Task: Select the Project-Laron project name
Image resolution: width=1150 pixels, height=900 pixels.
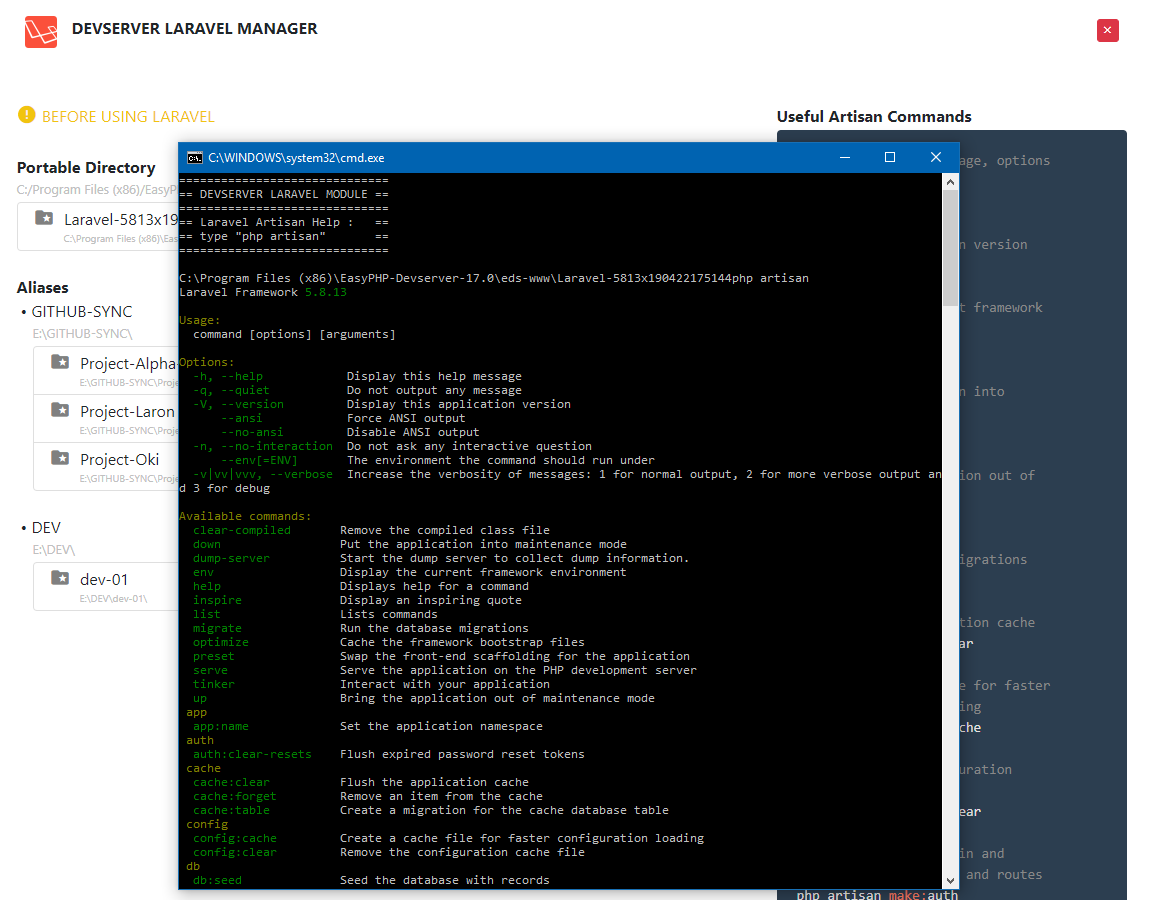Action: click(127, 412)
